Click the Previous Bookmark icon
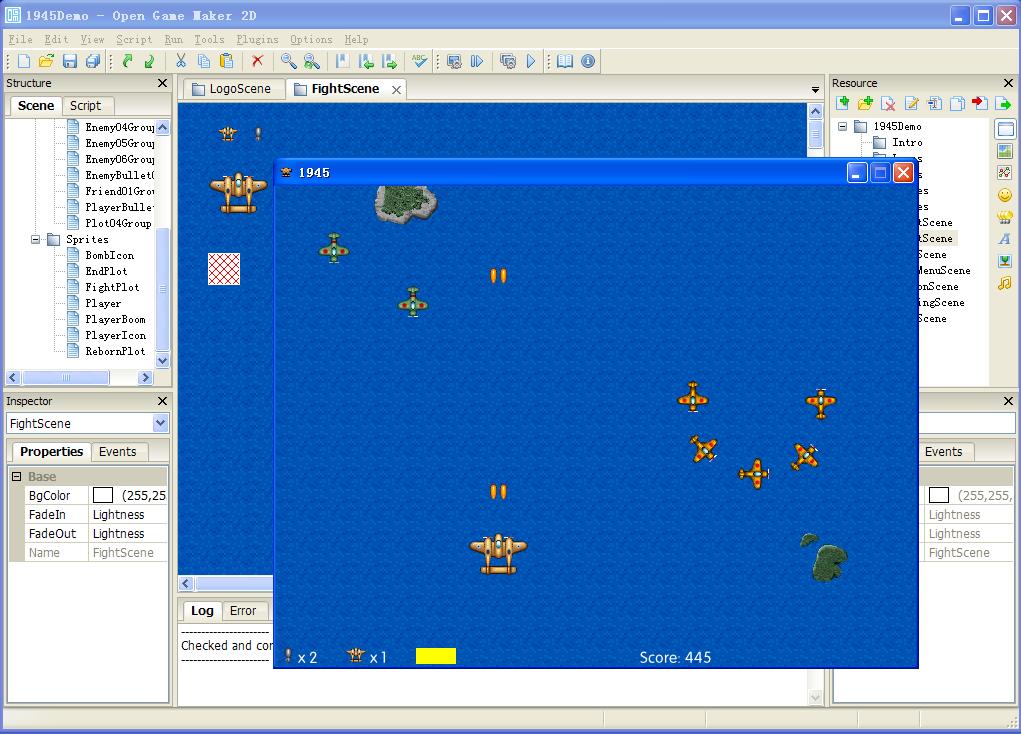The width and height of the screenshot is (1021, 734). click(x=366, y=61)
